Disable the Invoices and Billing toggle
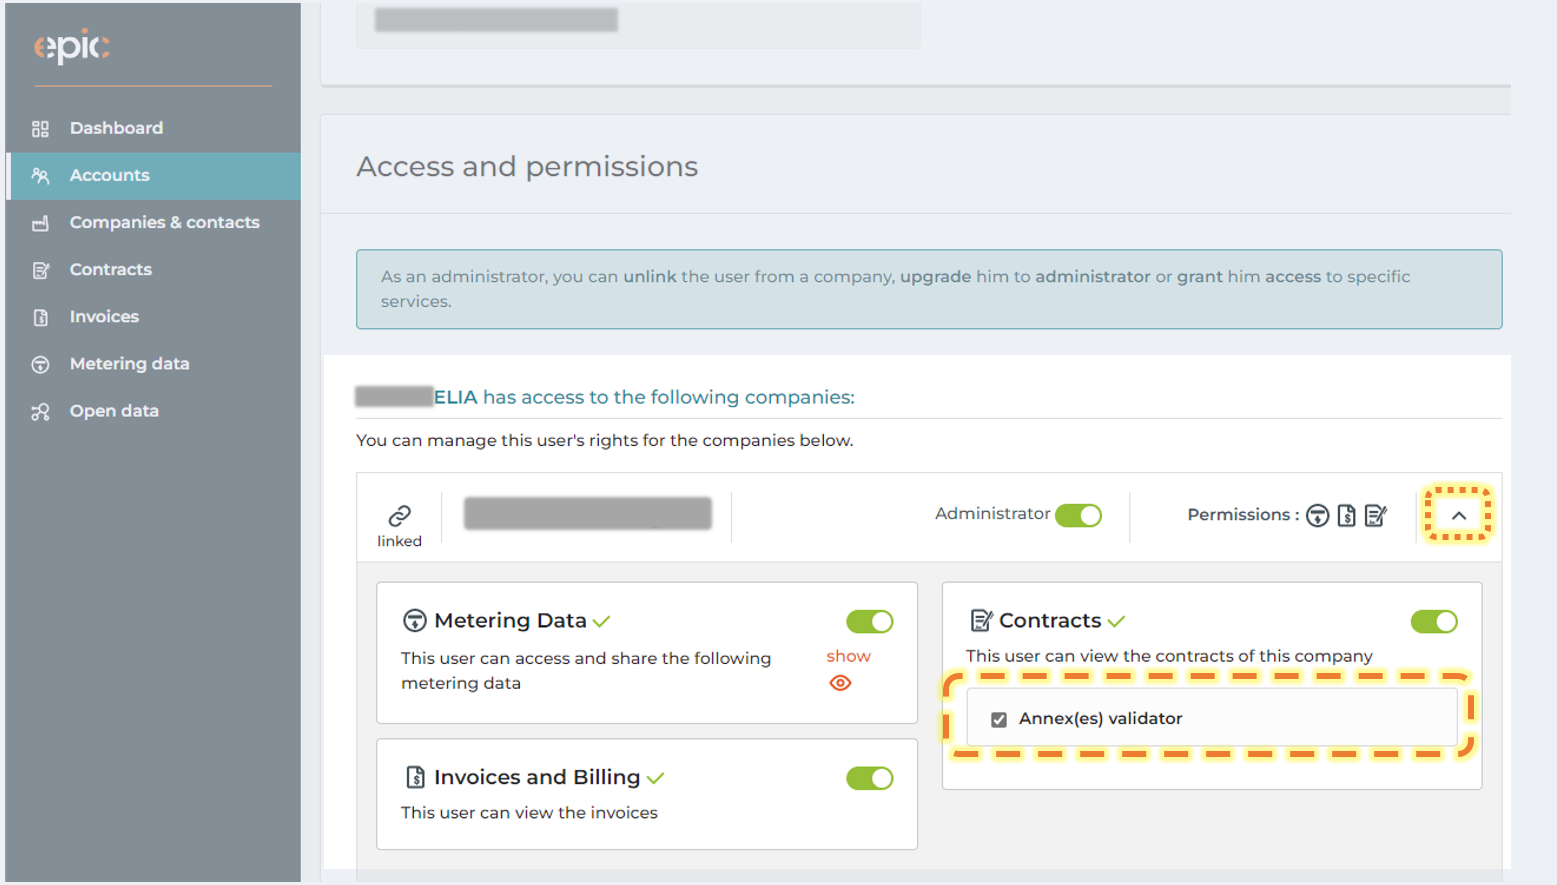The image size is (1557, 885). pyautogui.click(x=869, y=779)
